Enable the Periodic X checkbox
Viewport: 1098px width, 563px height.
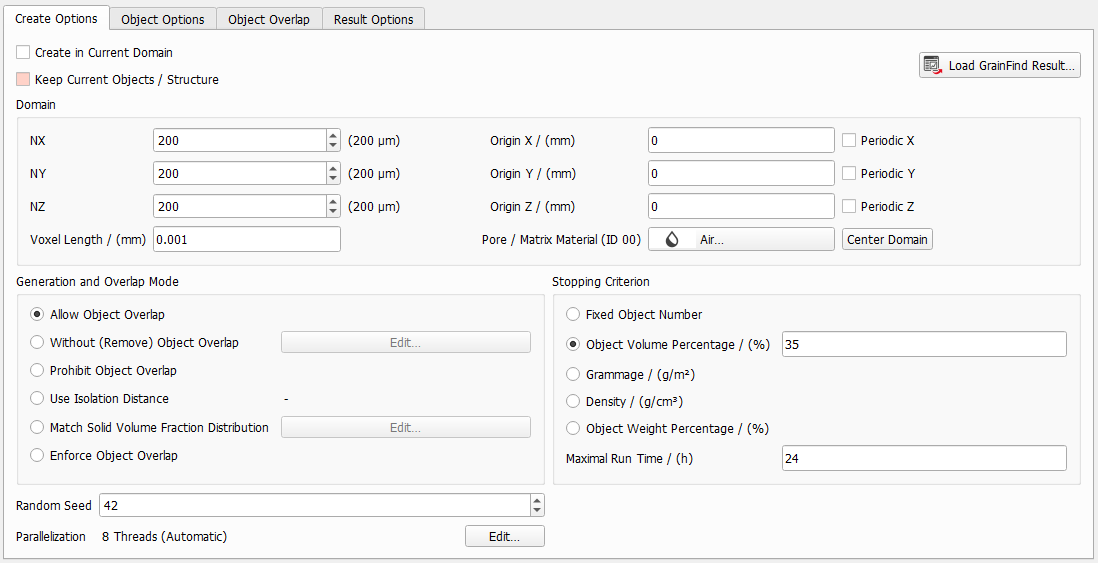(849, 141)
